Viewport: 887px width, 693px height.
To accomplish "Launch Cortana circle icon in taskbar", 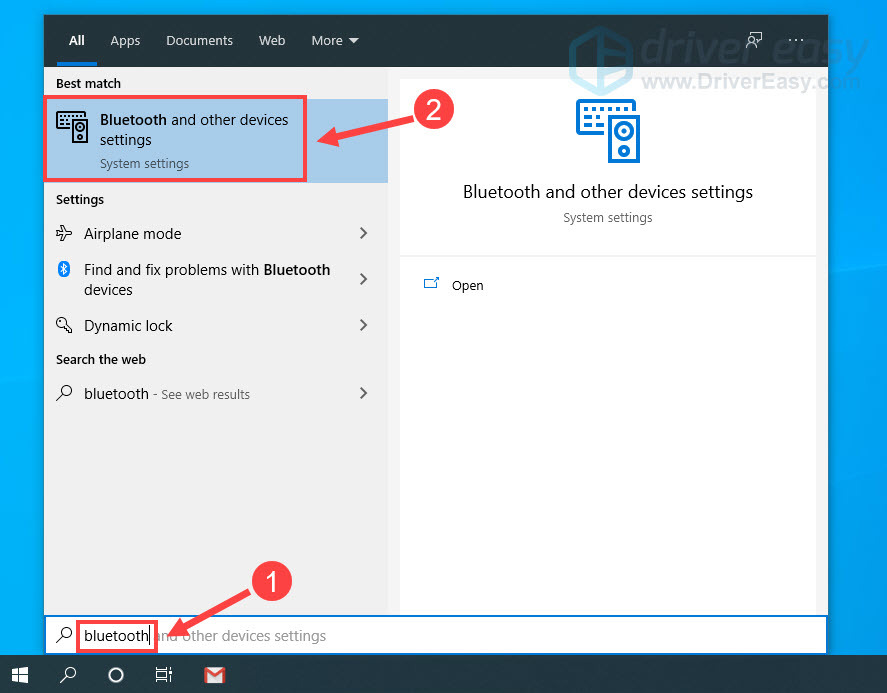I will tap(116, 675).
